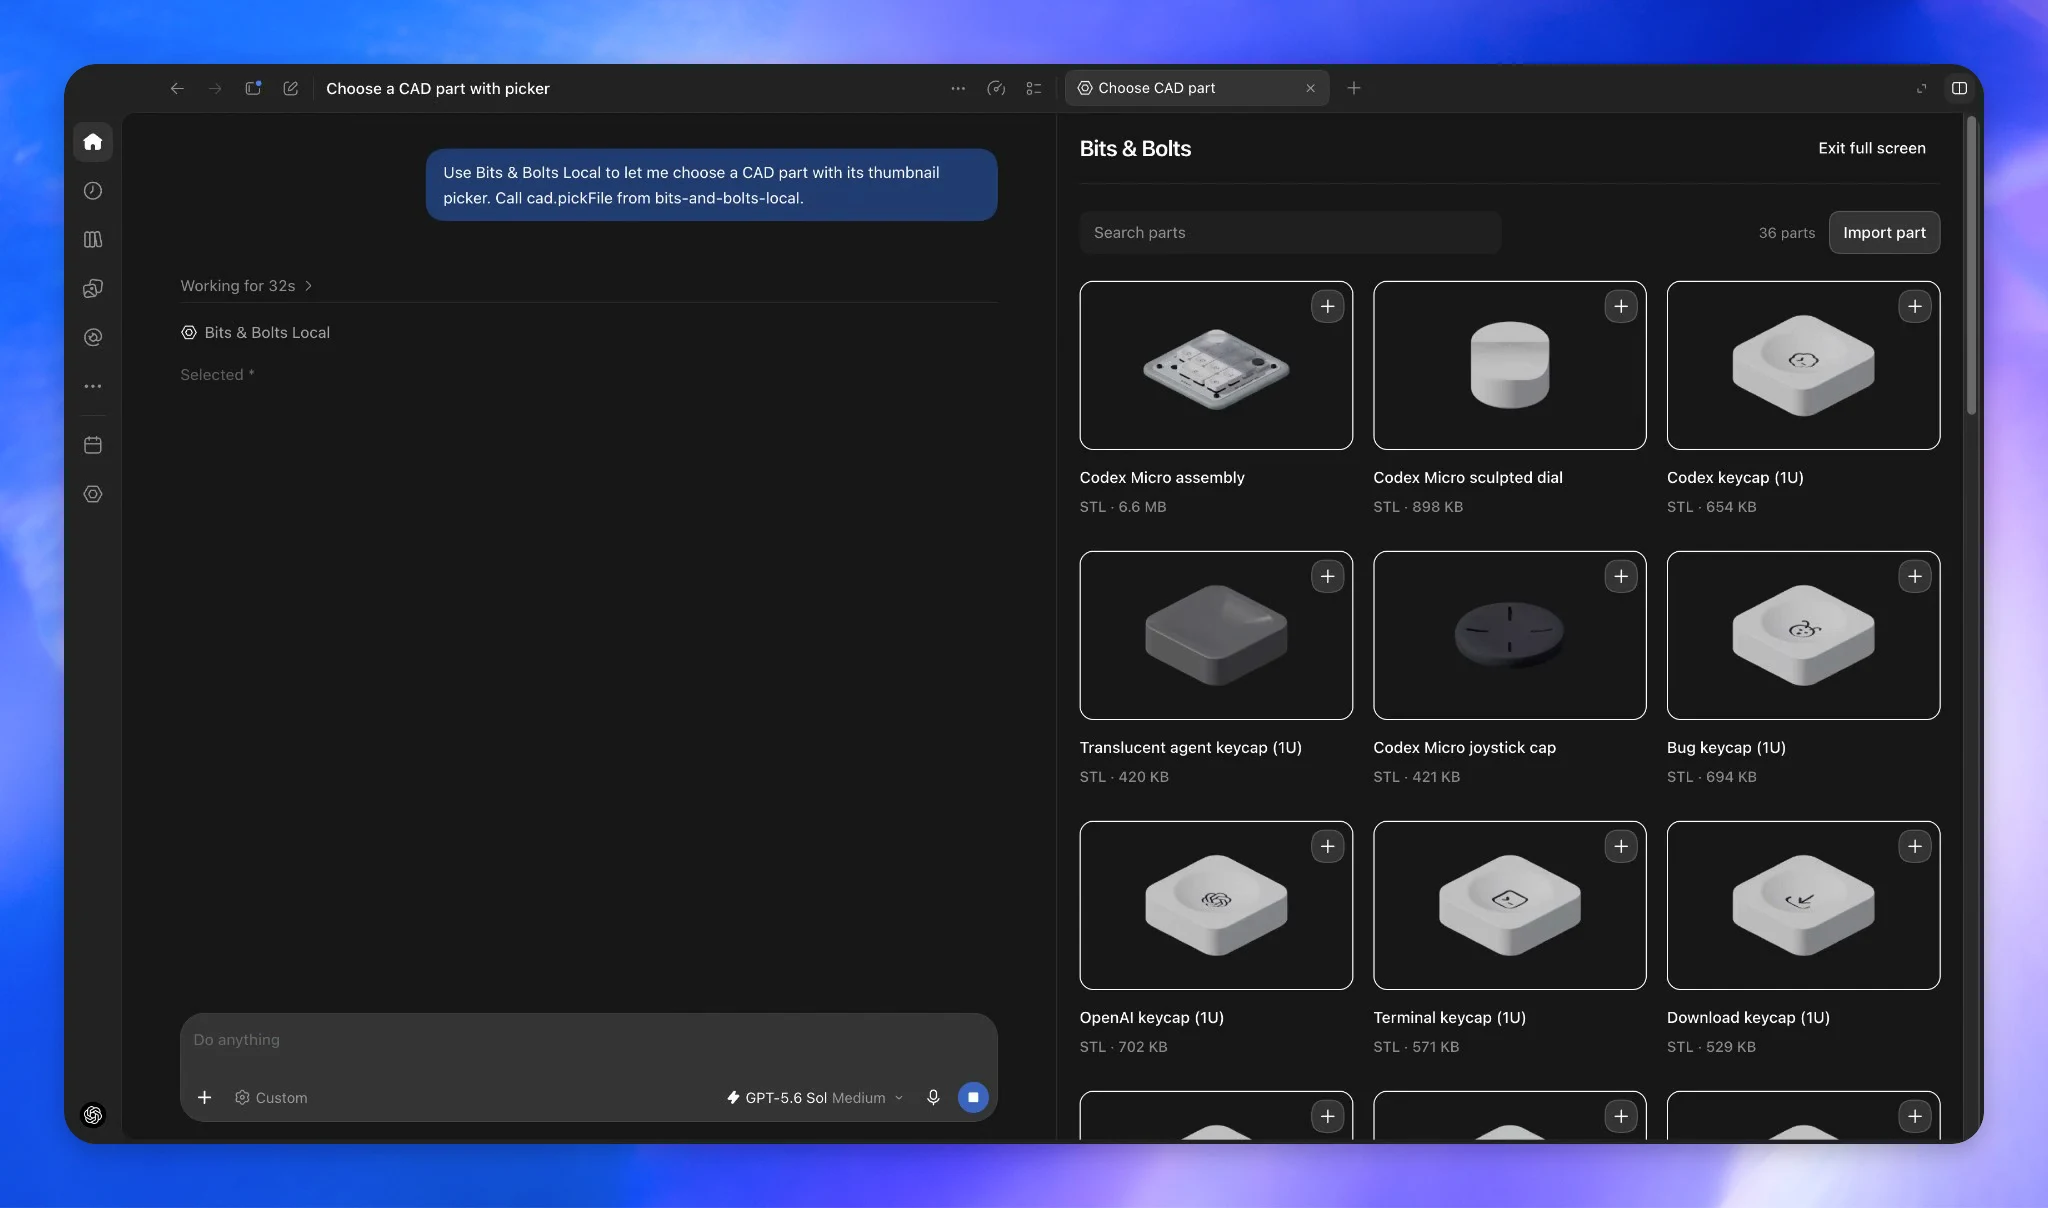The height and width of the screenshot is (1208, 2048).
Task: Add Terminal keycap (1U) with plus button
Action: pos(1621,847)
